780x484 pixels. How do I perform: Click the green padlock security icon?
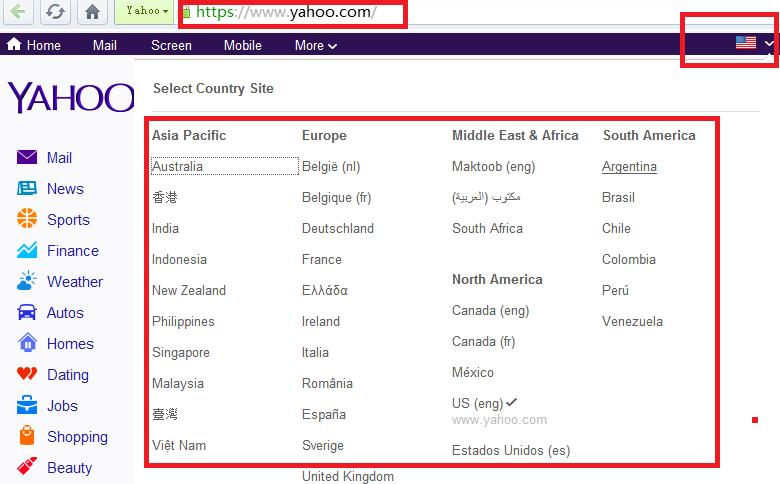187,13
